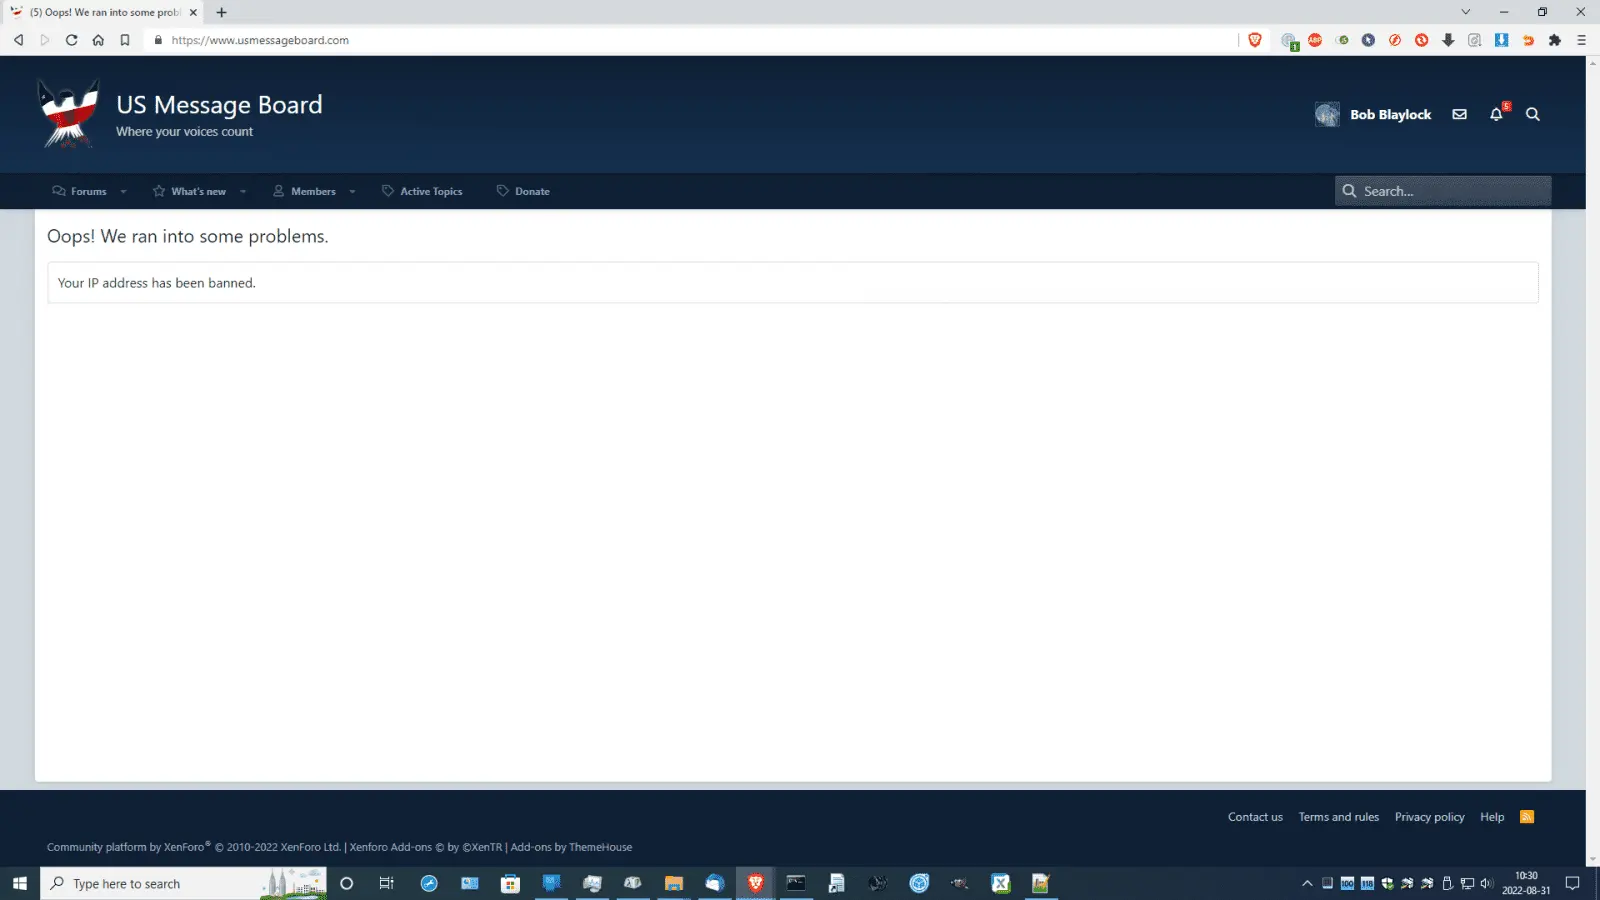This screenshot has width=1600, height=900.
Task: Click the red lightning bolt extension icon
Action: [x=1395, y=40]
